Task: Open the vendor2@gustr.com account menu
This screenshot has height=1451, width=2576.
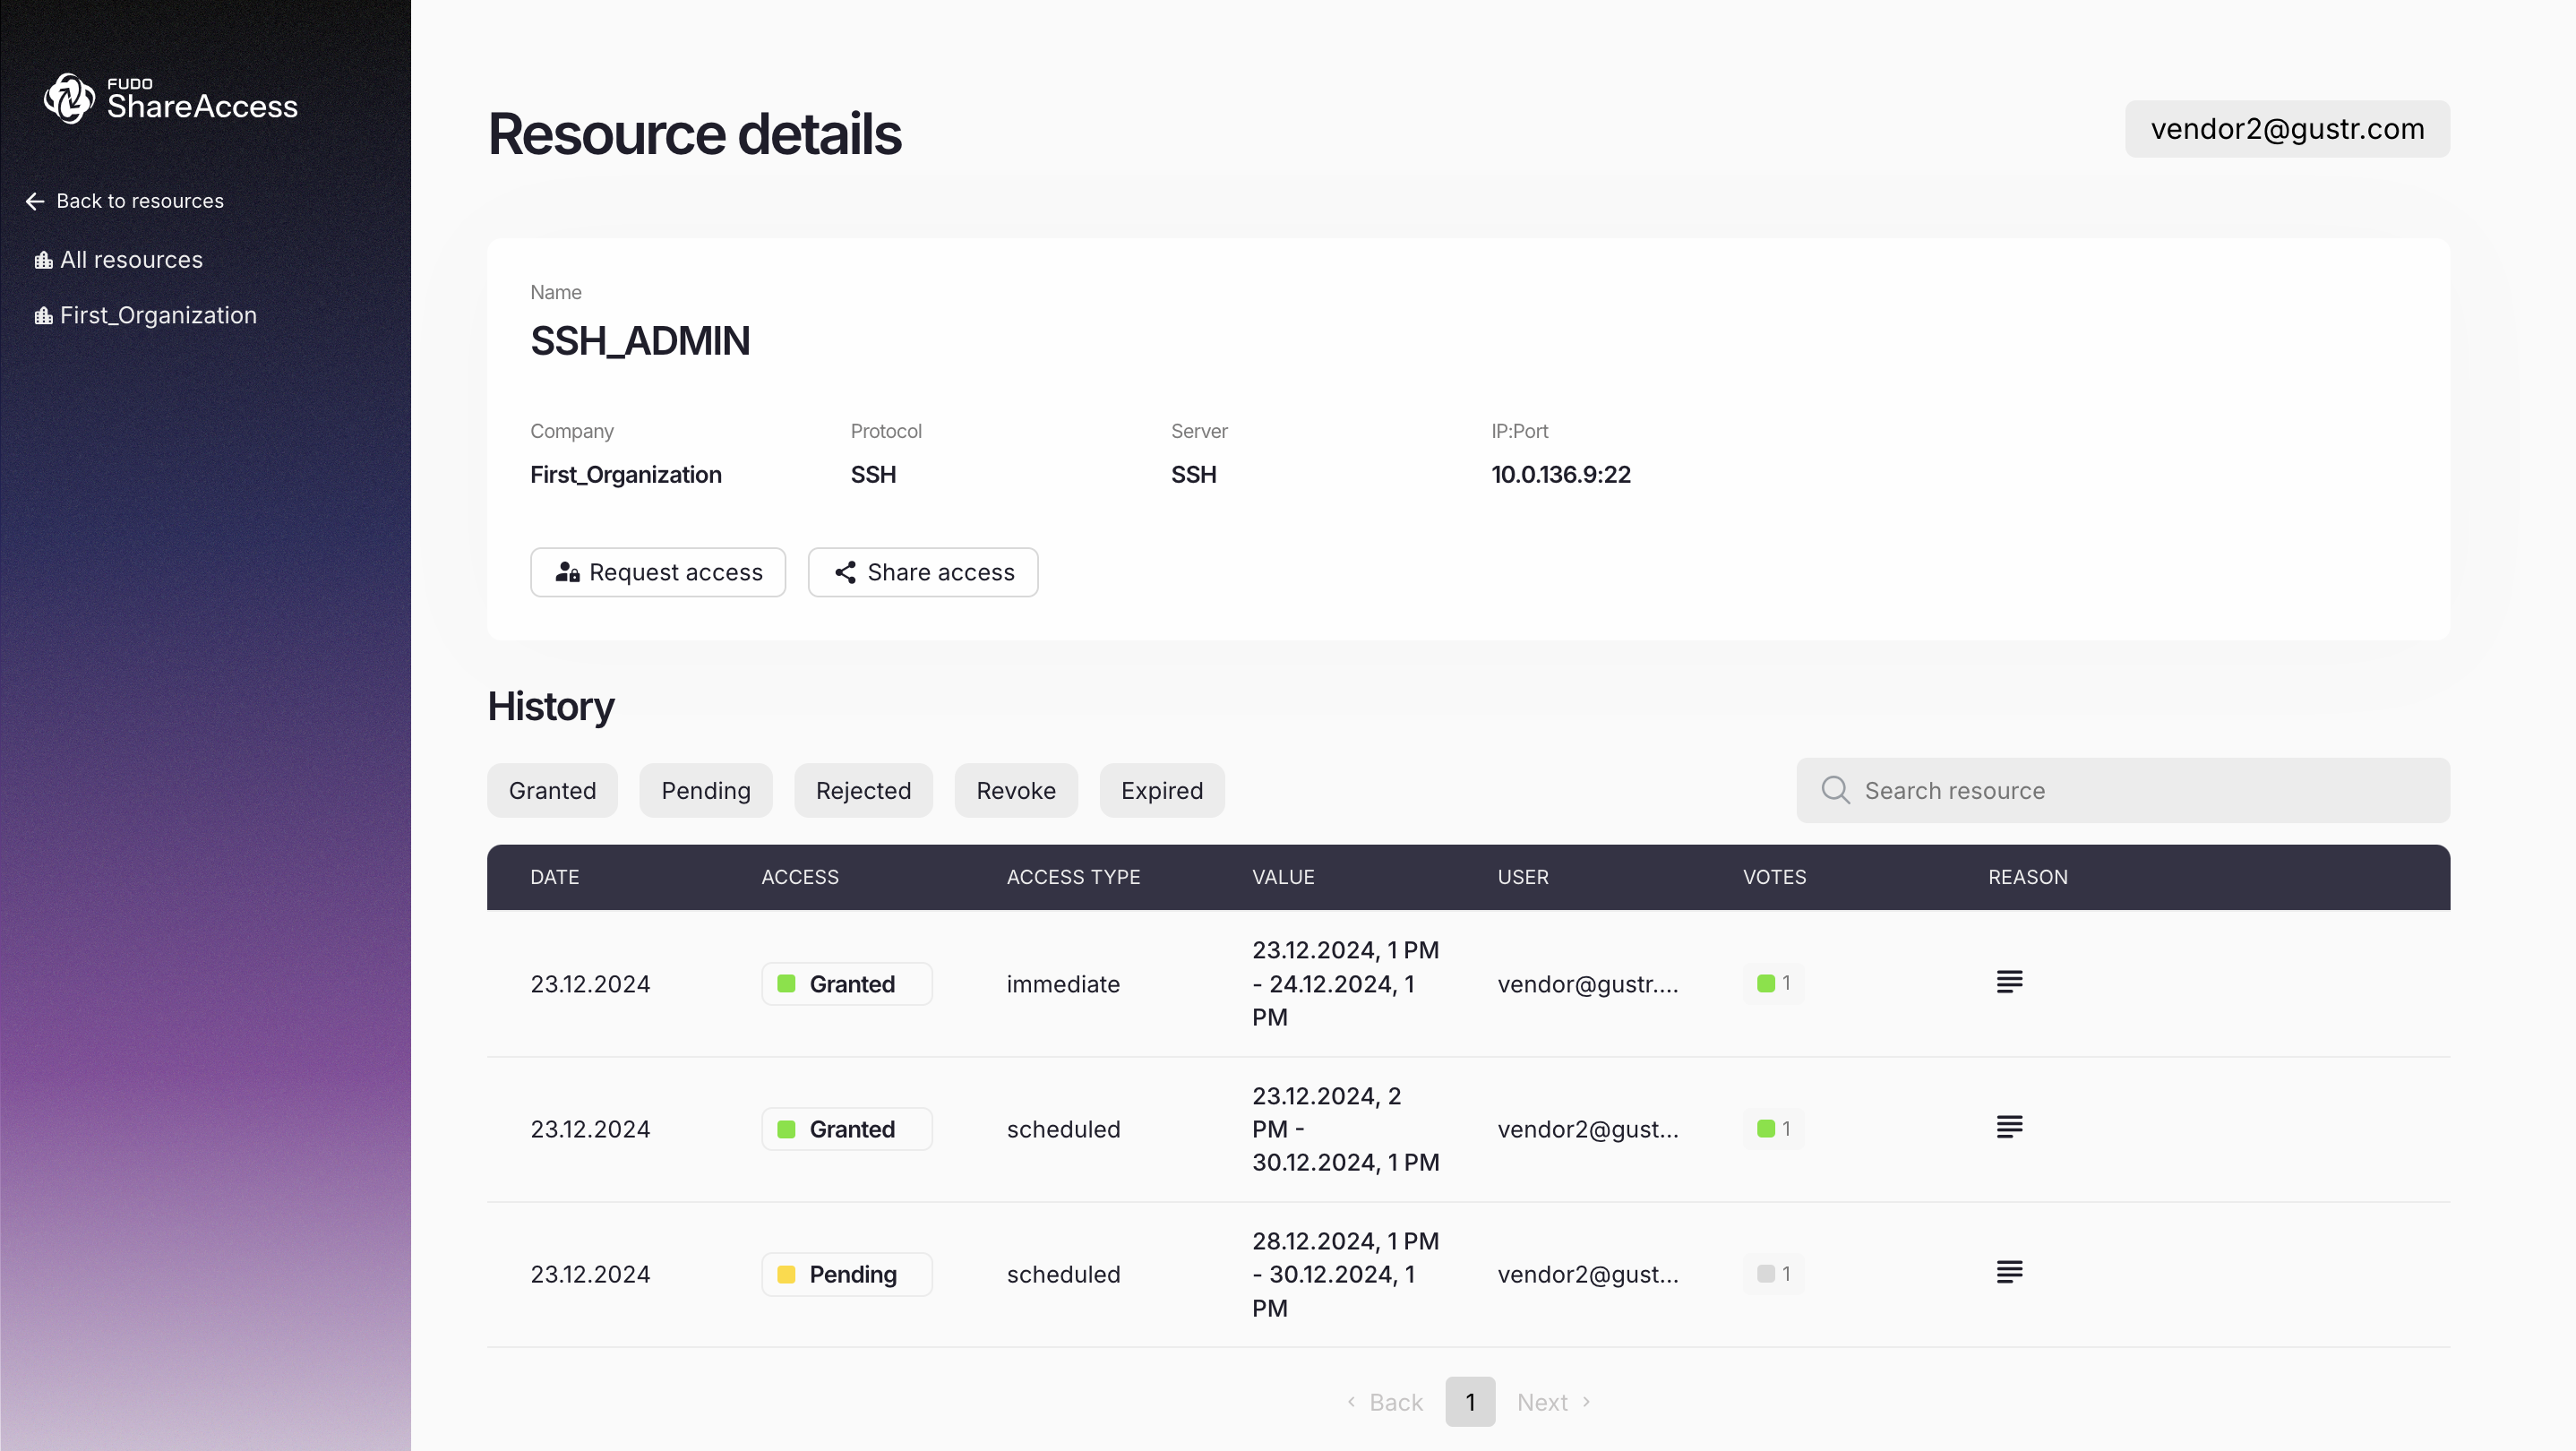Action: pyautogui.click(x=2287, y=129)
